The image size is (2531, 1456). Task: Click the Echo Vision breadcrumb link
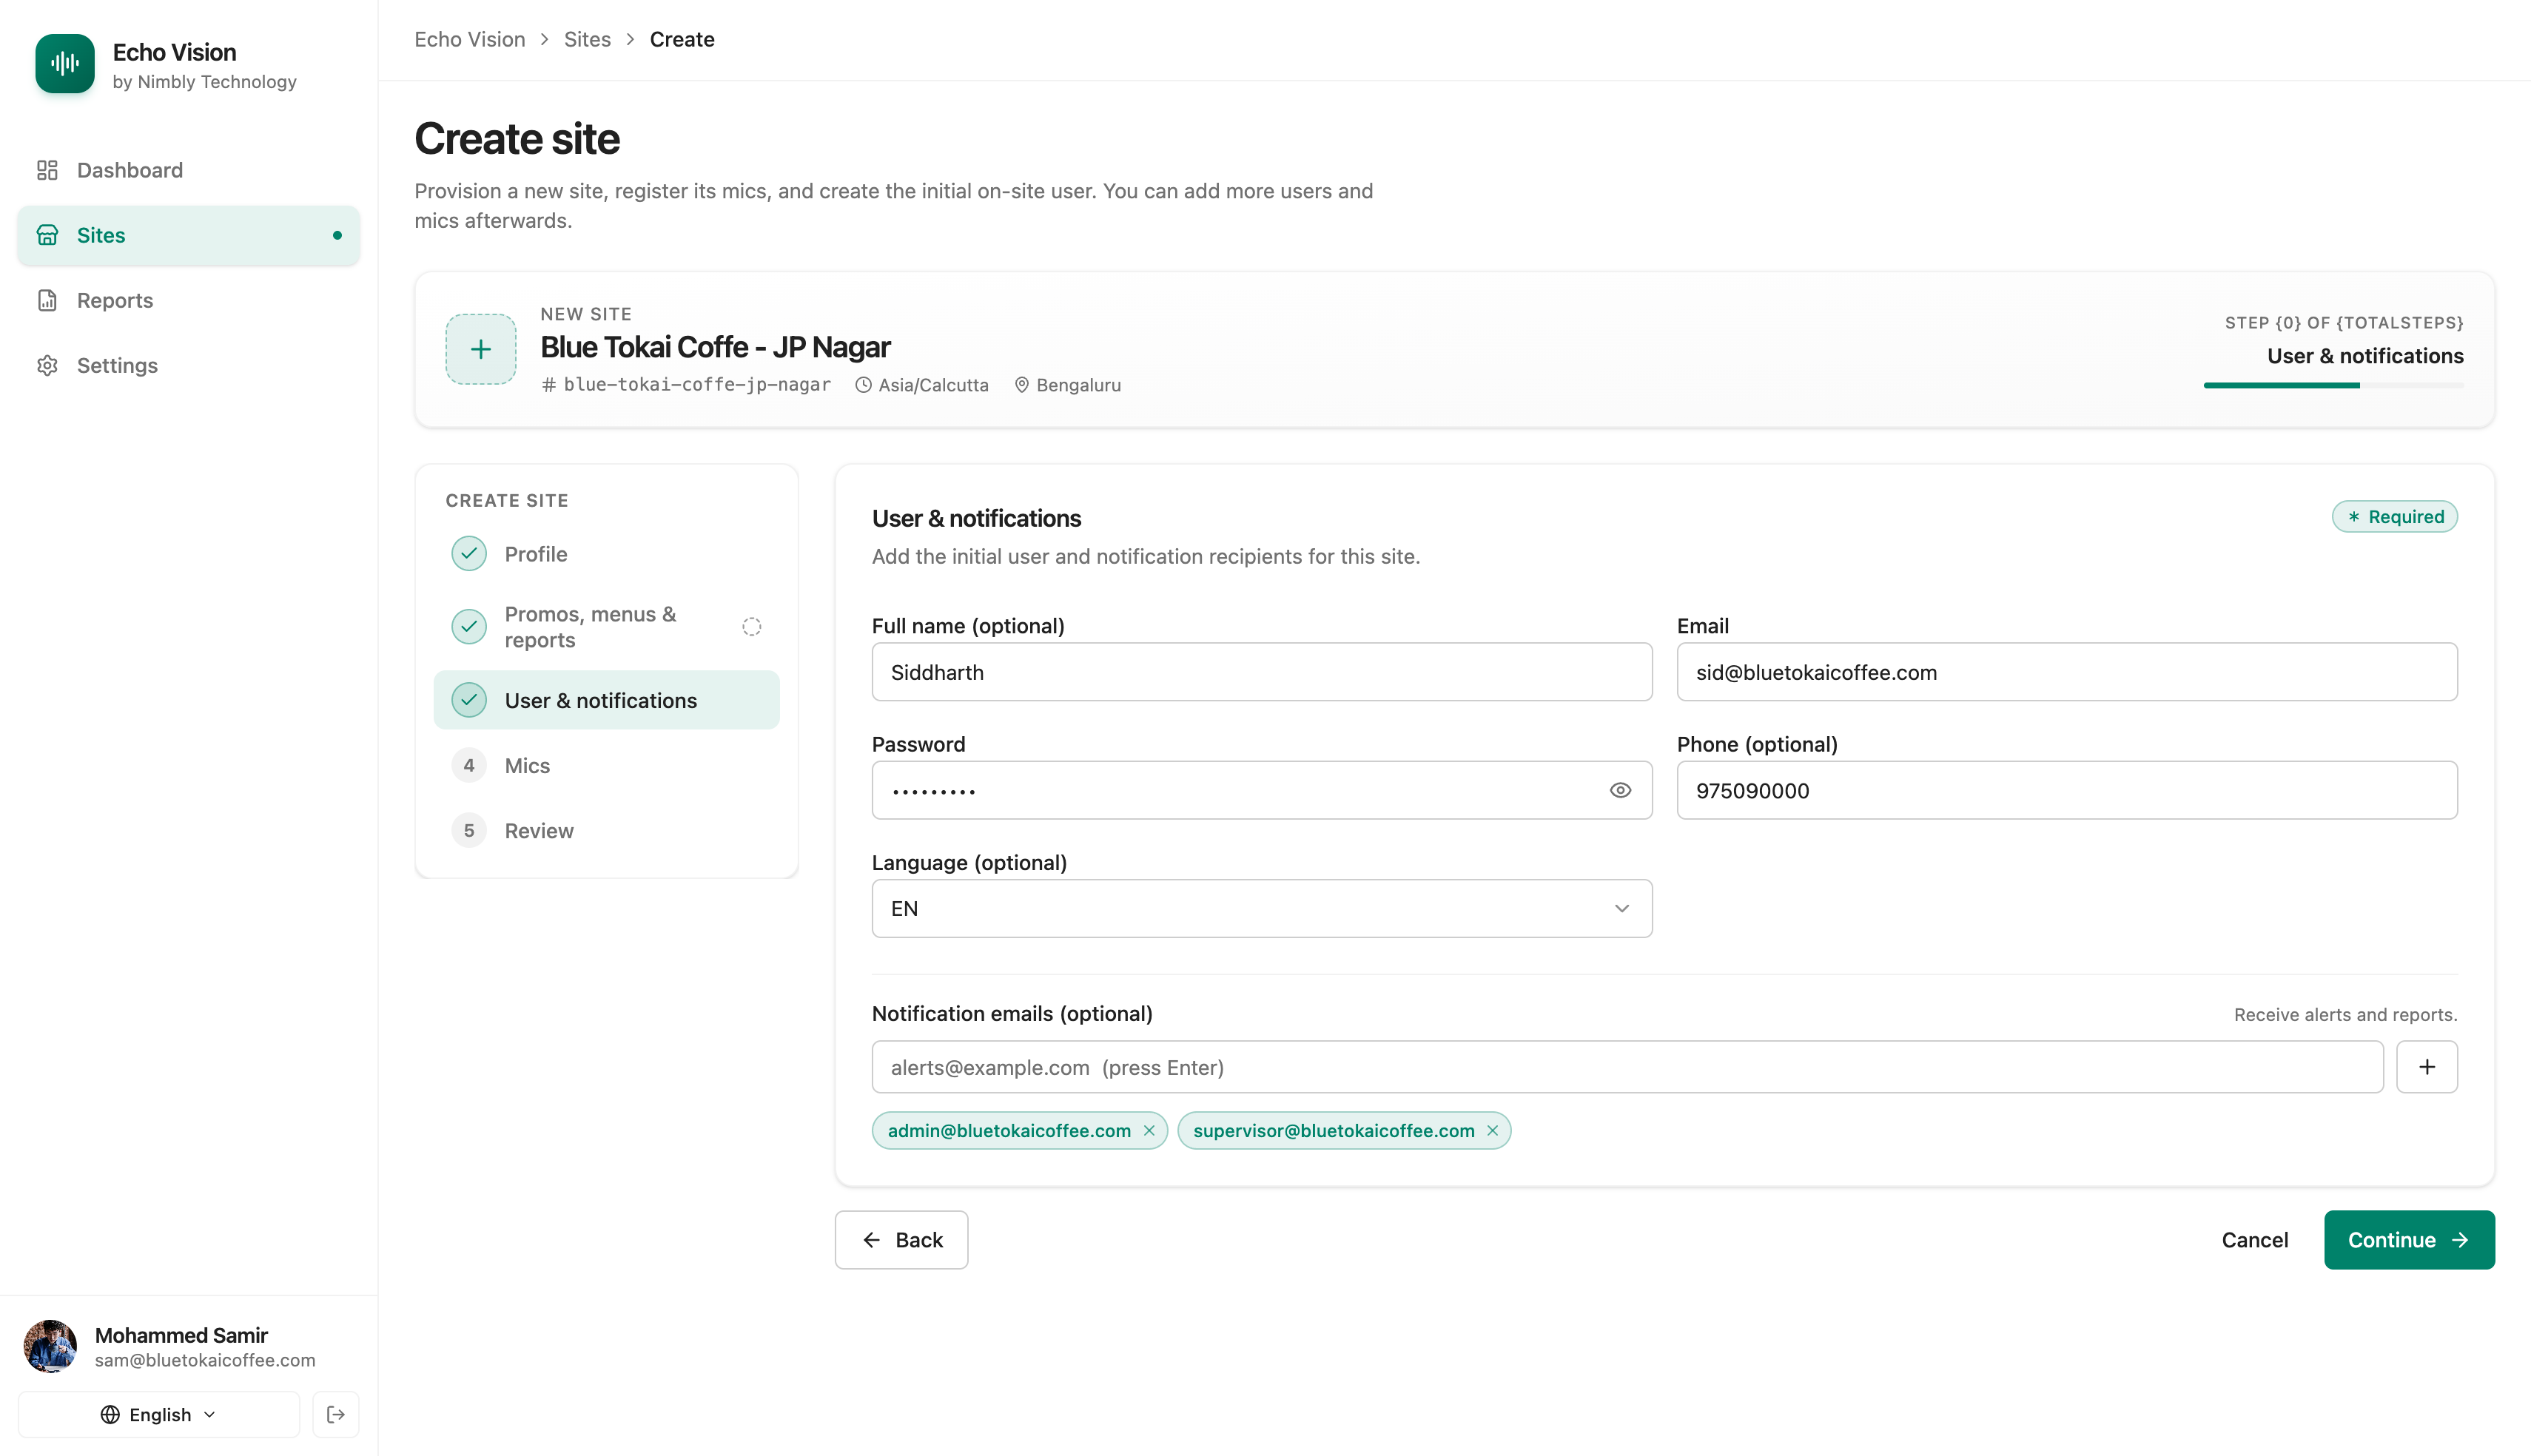point(470,39)
